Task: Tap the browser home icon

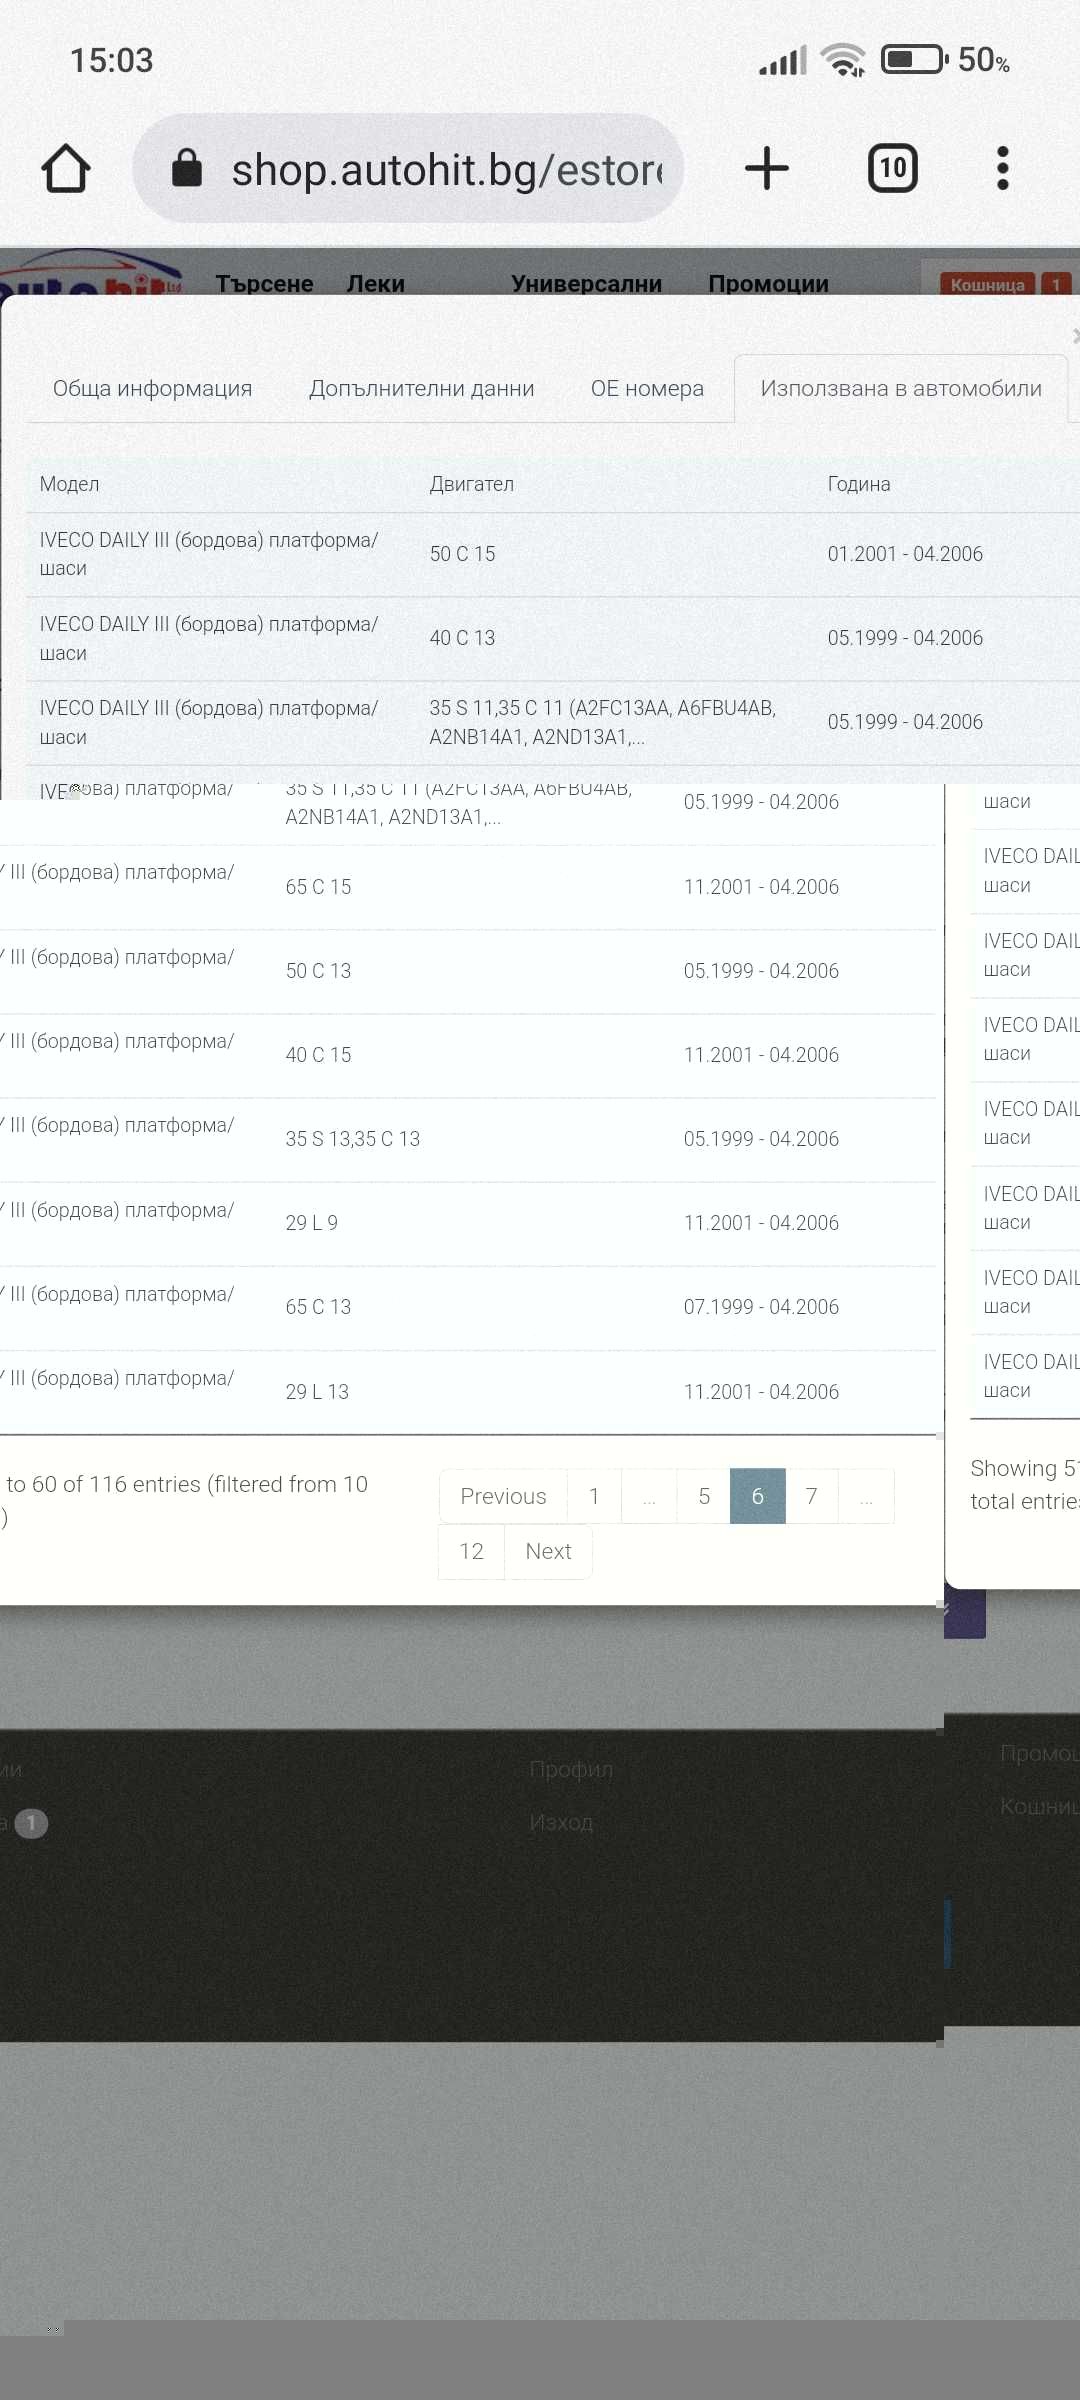Action: 66,168
